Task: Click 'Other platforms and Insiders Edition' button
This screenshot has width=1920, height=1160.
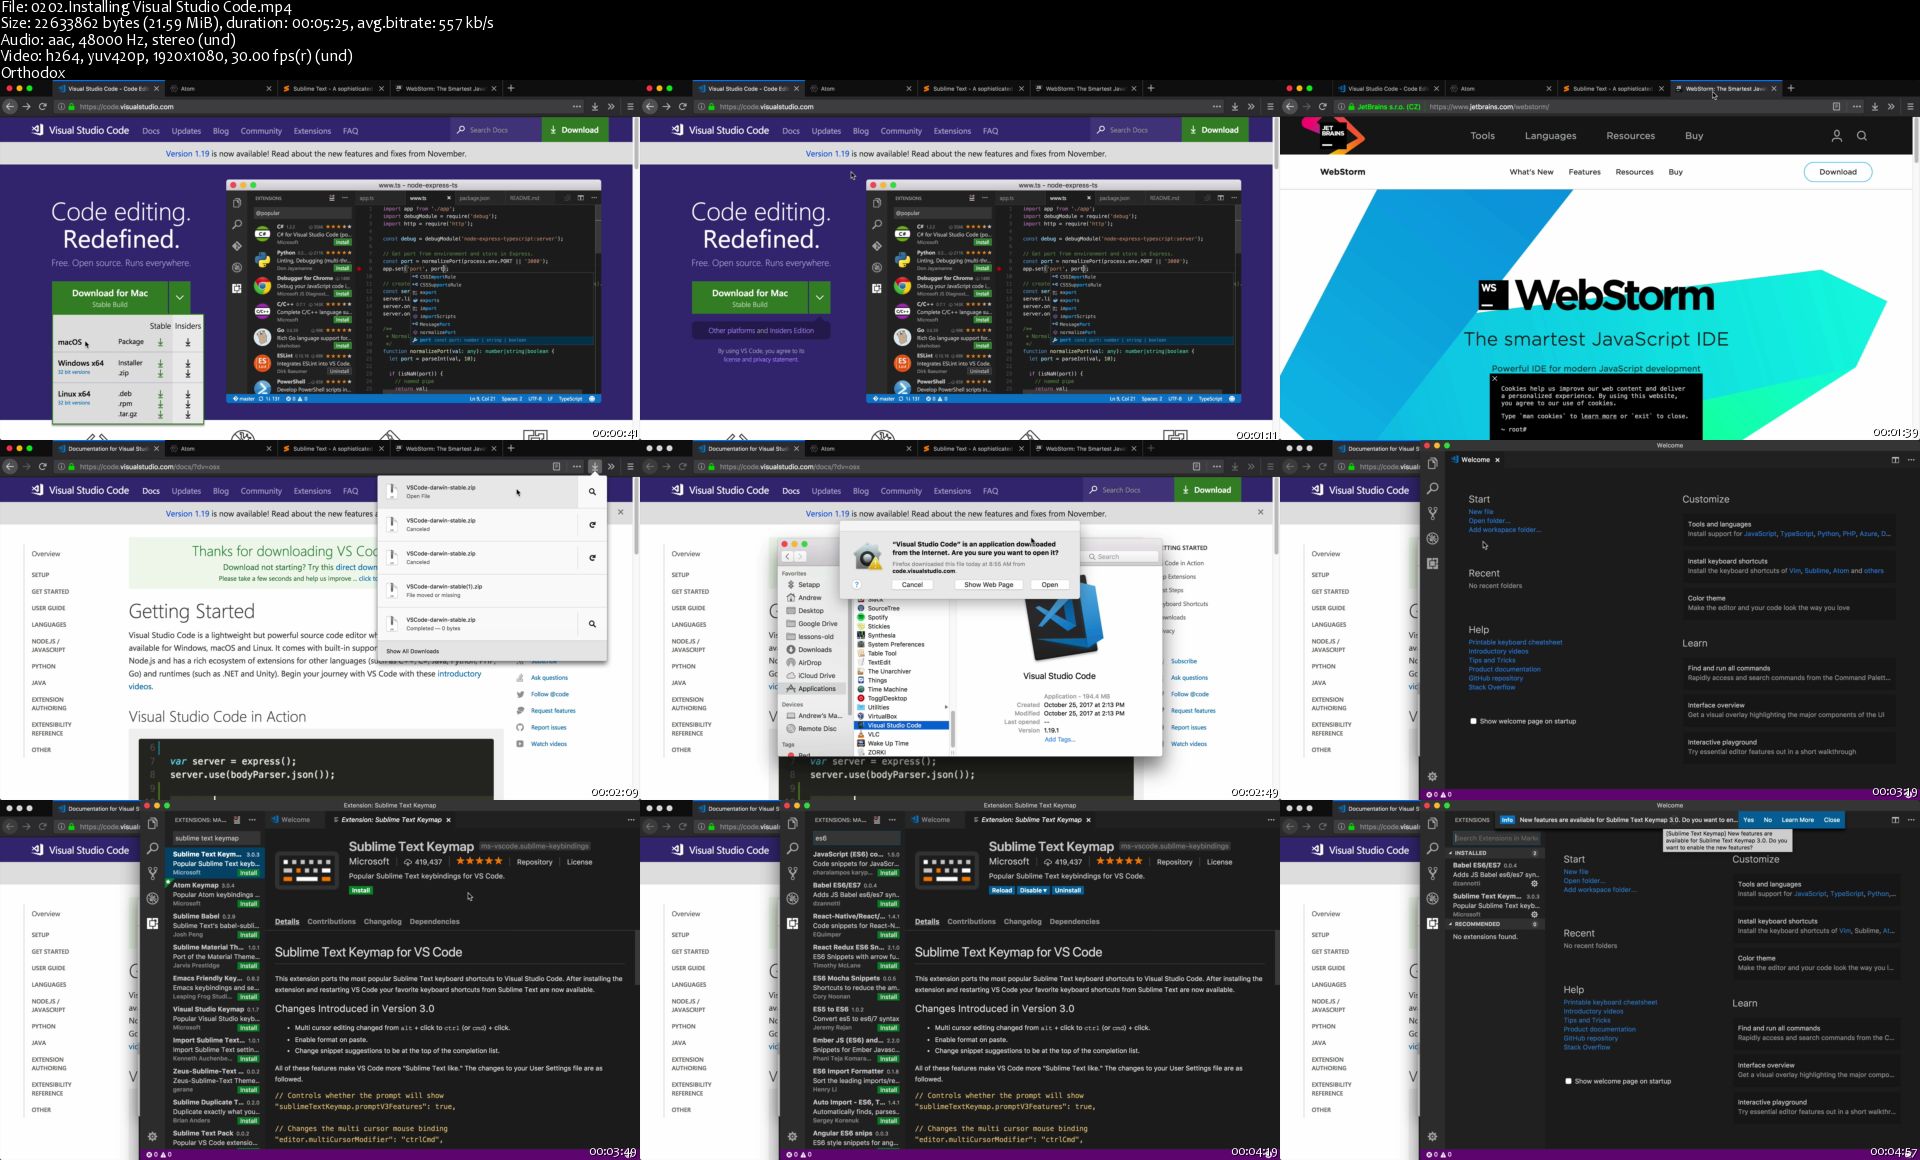Action: point(761,330)
